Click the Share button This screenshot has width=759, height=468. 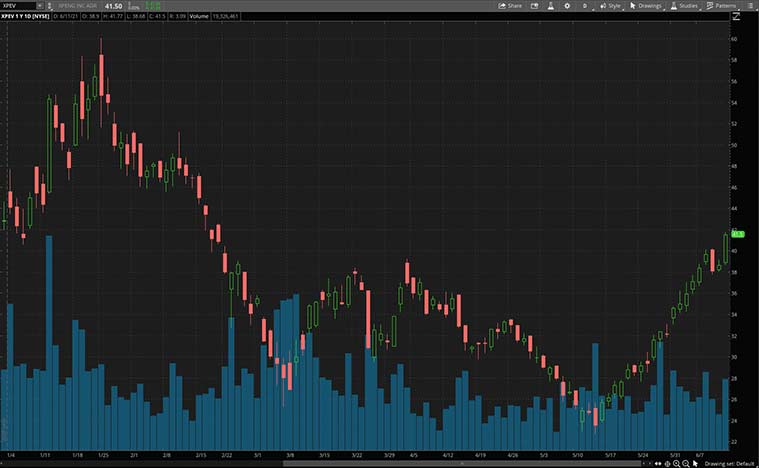coord(510,6)
